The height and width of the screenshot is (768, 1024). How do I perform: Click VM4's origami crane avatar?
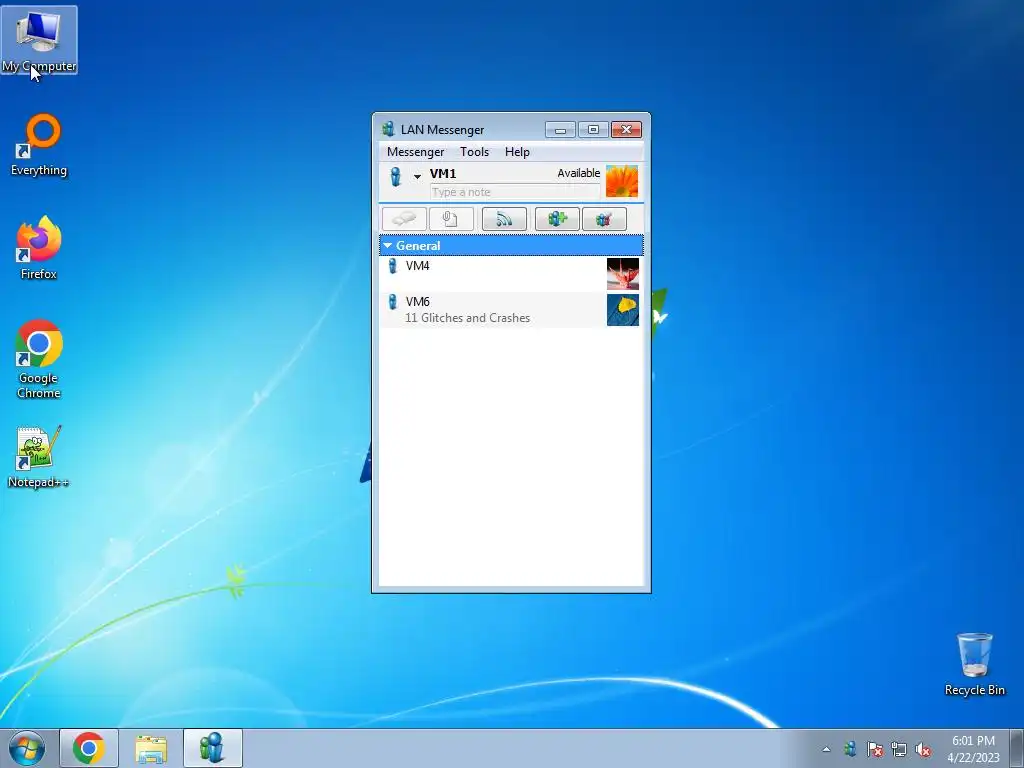623,274
